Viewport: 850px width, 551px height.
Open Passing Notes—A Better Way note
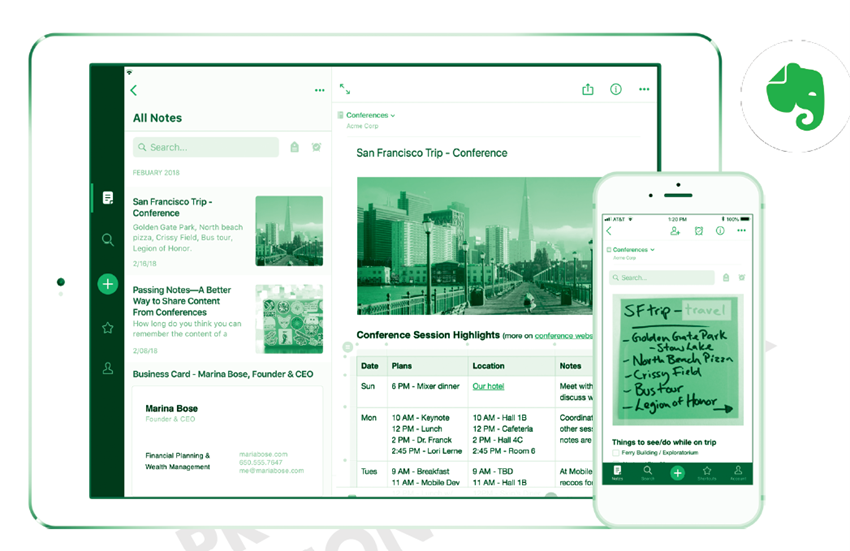click(228, 319)
